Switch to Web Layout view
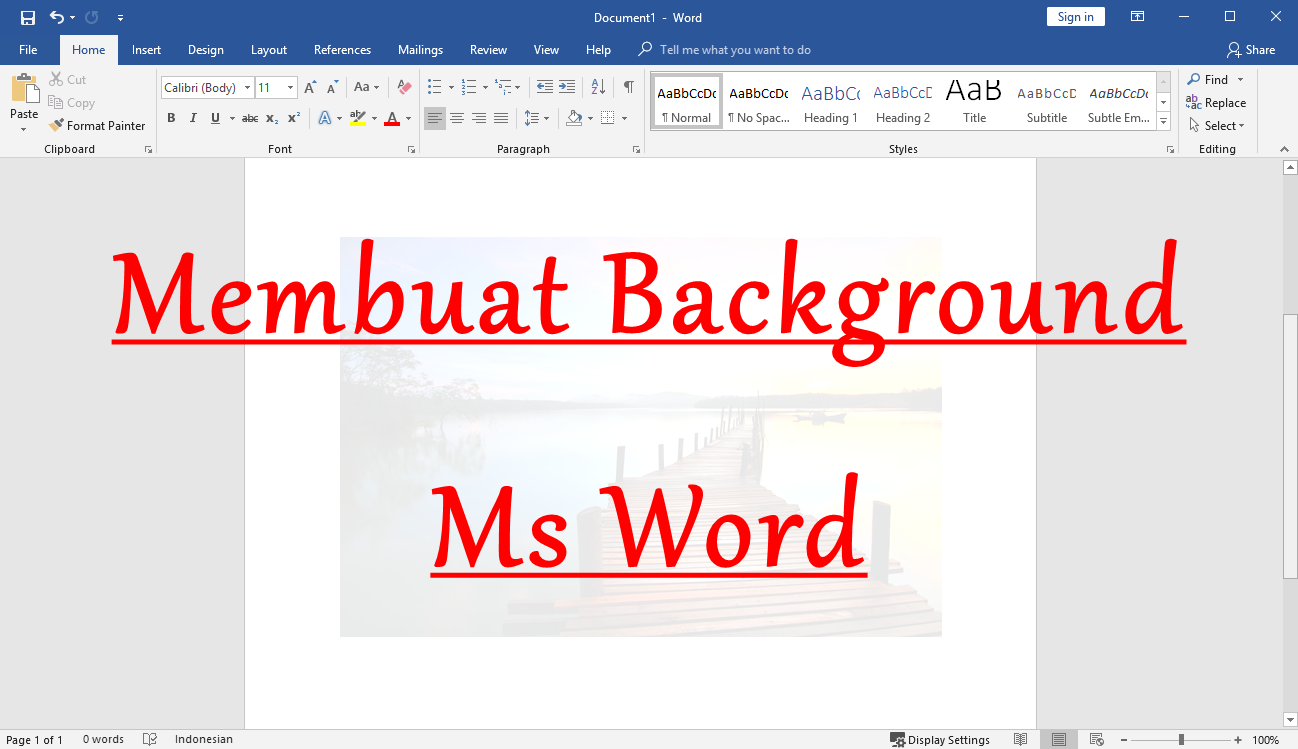 tap(1097, 740)
